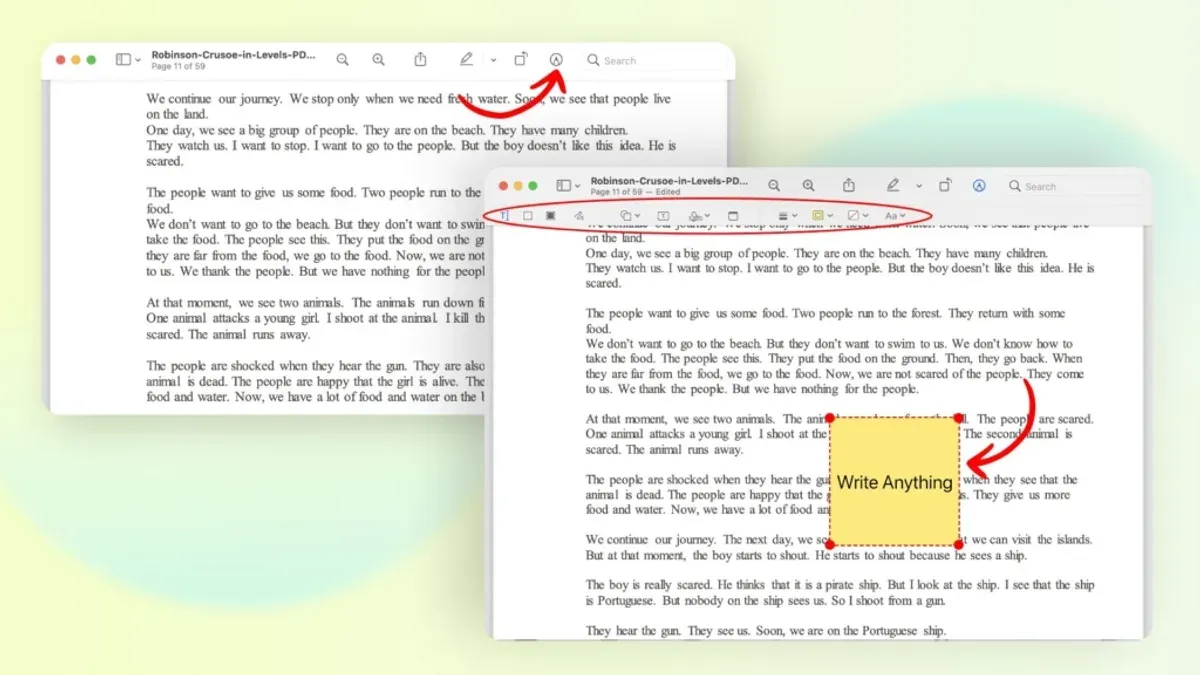The height and width of the screenshot is (675, 1200).
Task: Share the document from the front window
Action: tap(849, 186)
